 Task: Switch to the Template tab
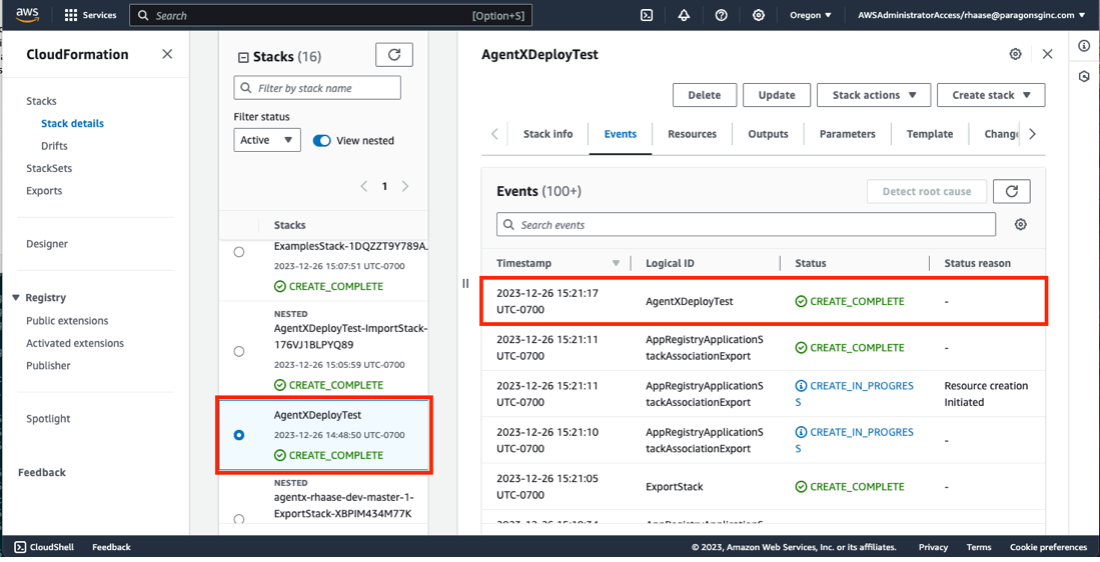930,134
